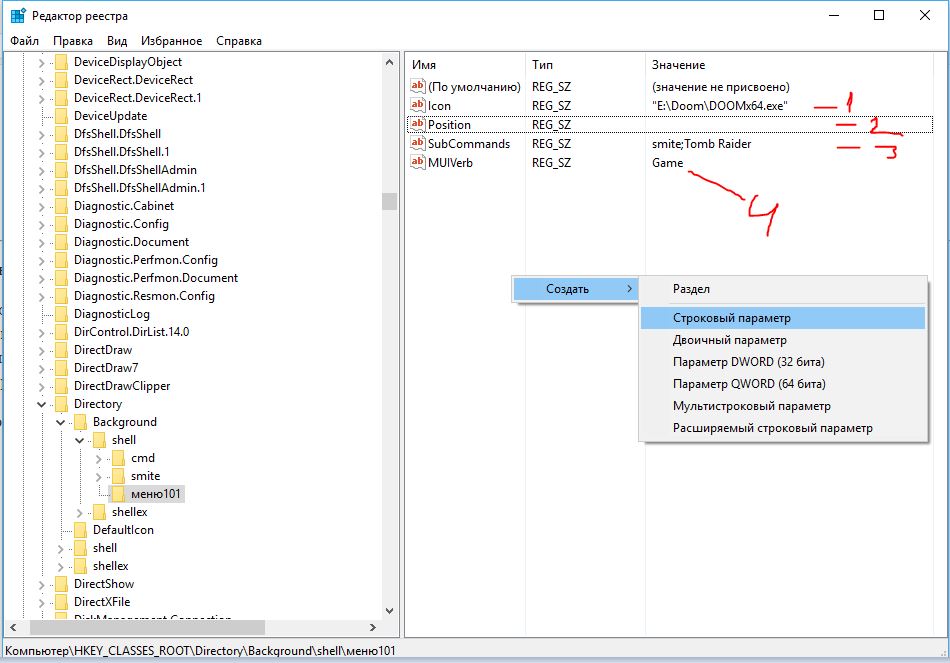950x663 pixels.
Task: Open the Файл menu
Action: click(x=25, y=41)
